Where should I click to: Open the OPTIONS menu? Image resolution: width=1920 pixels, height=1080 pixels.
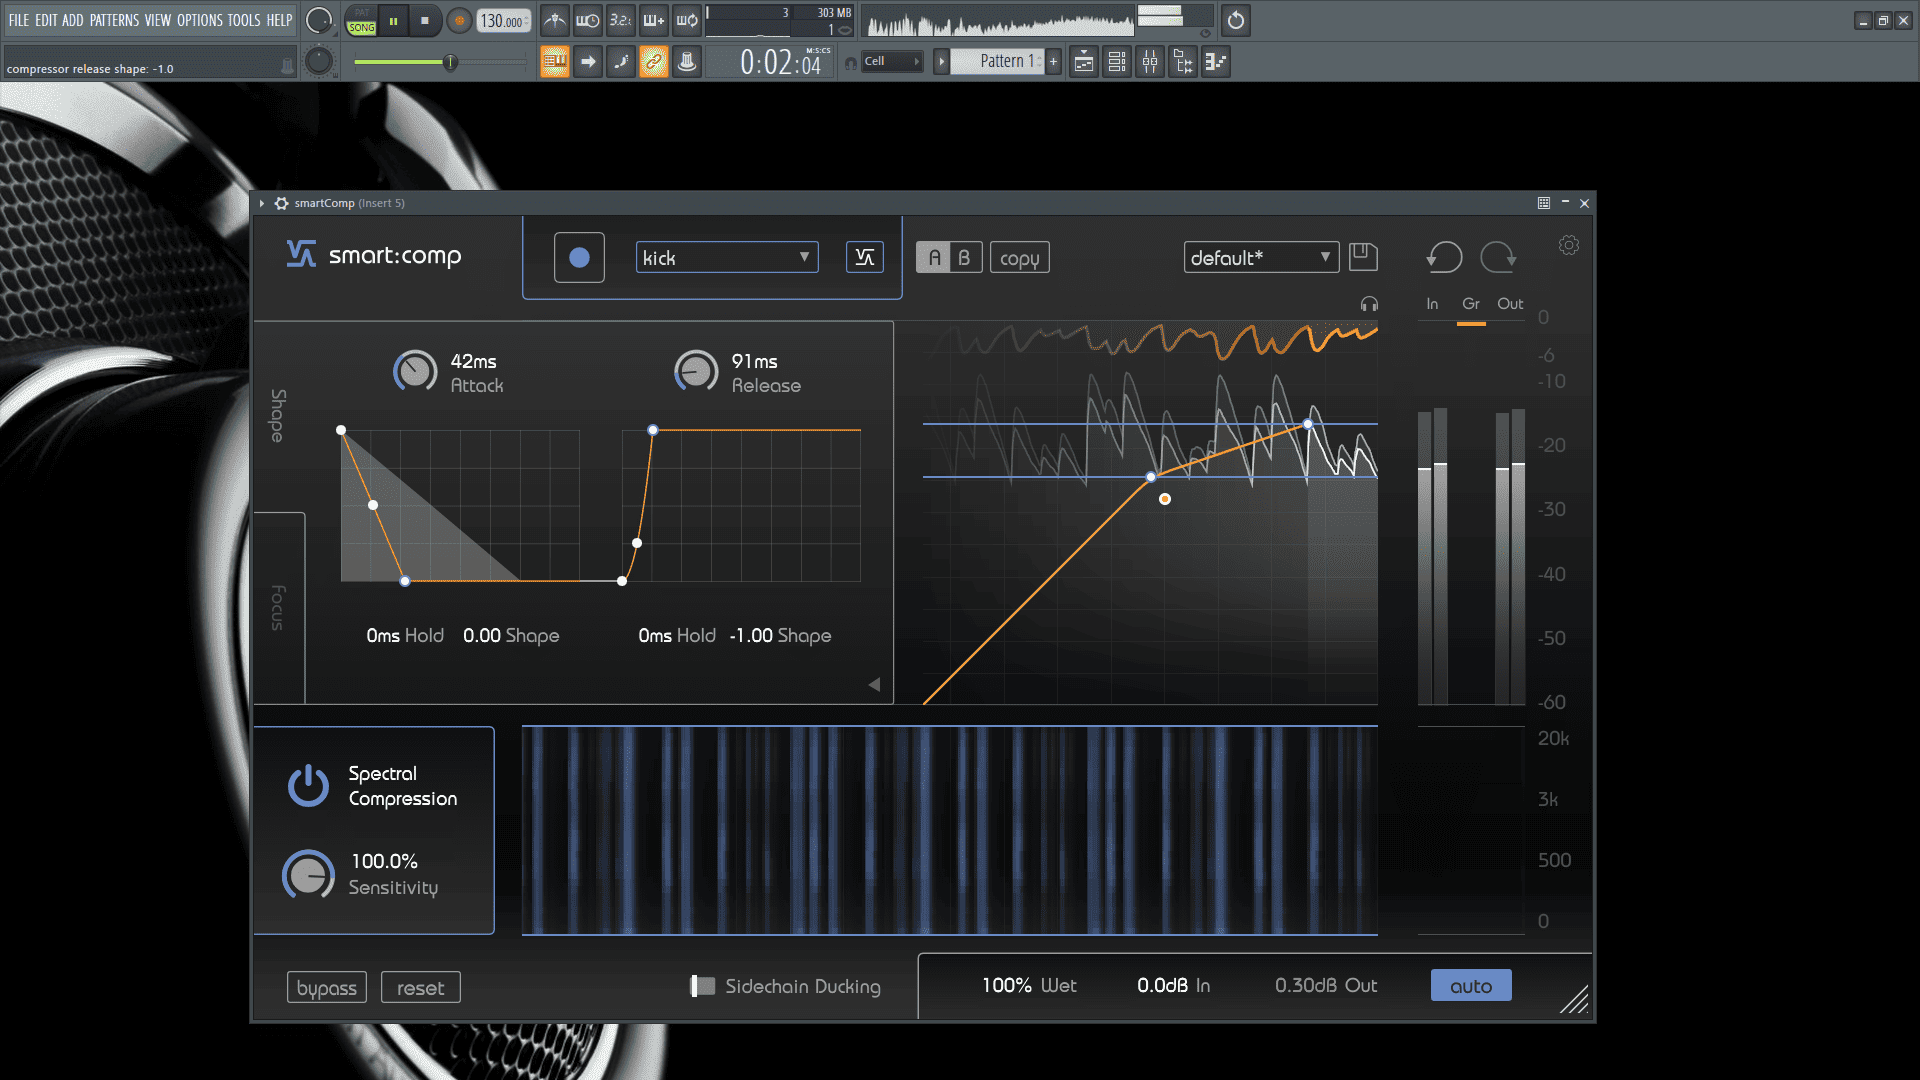point(200,20)
